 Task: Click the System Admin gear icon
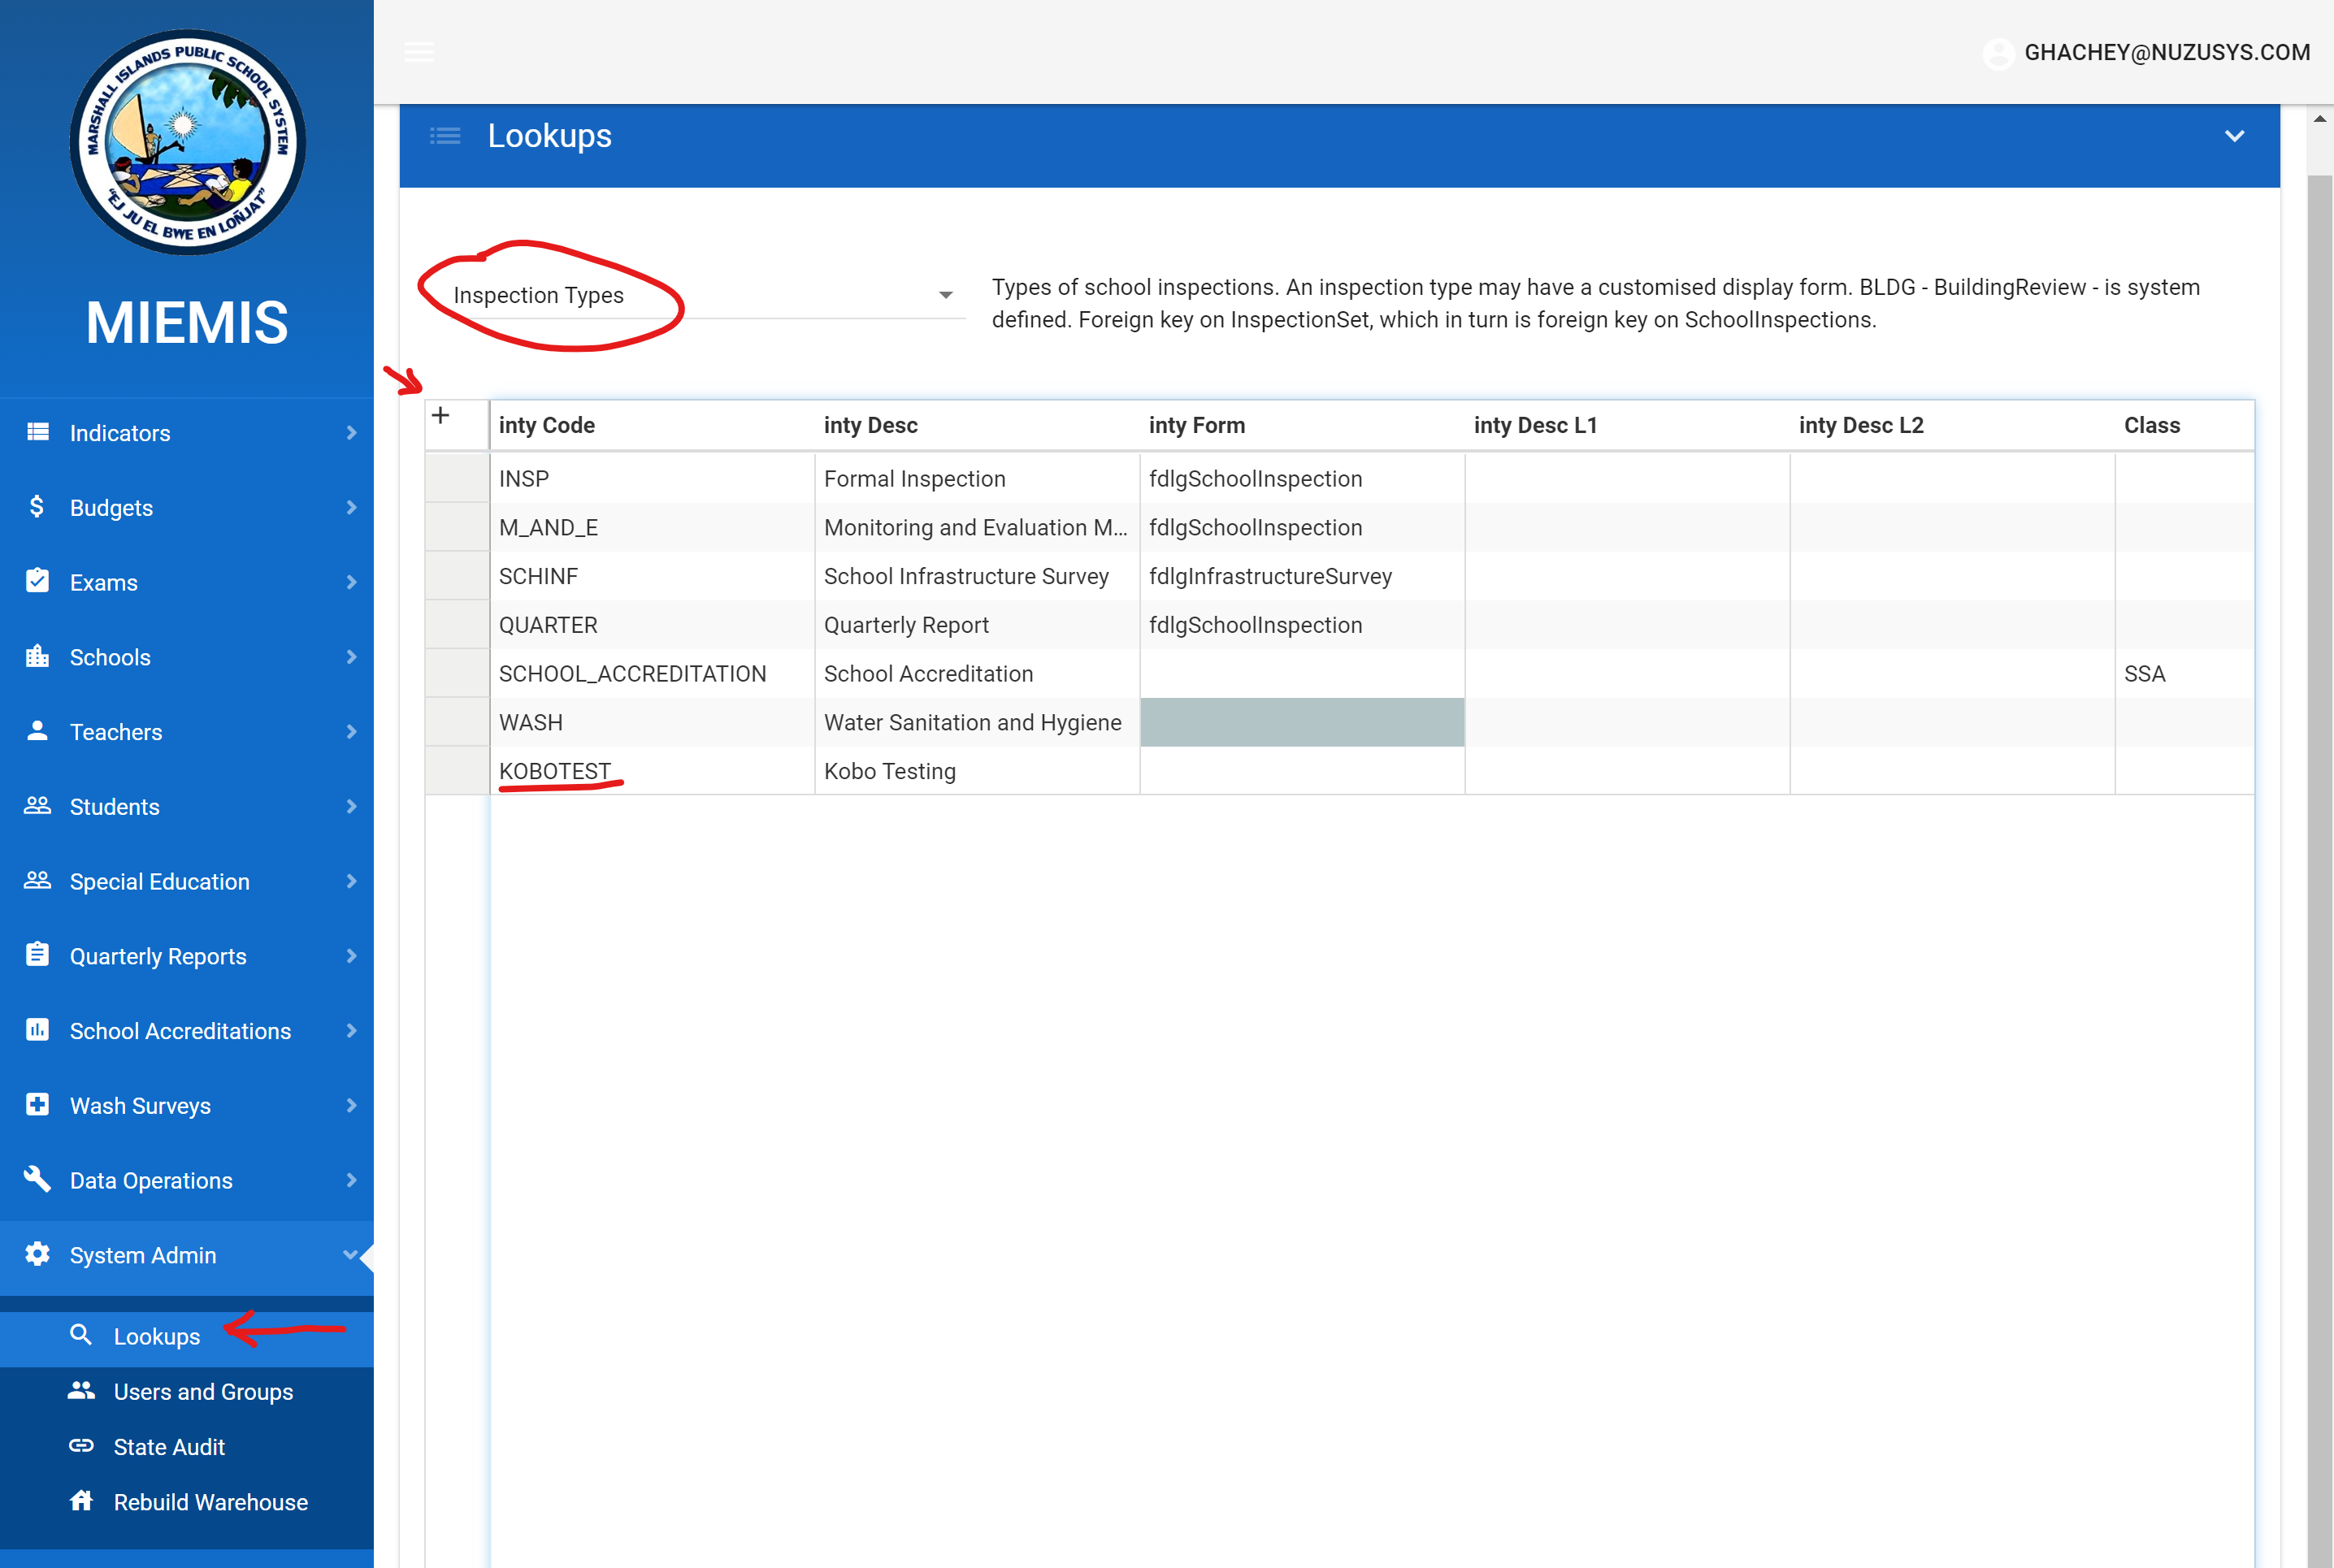pos(37,1255)
